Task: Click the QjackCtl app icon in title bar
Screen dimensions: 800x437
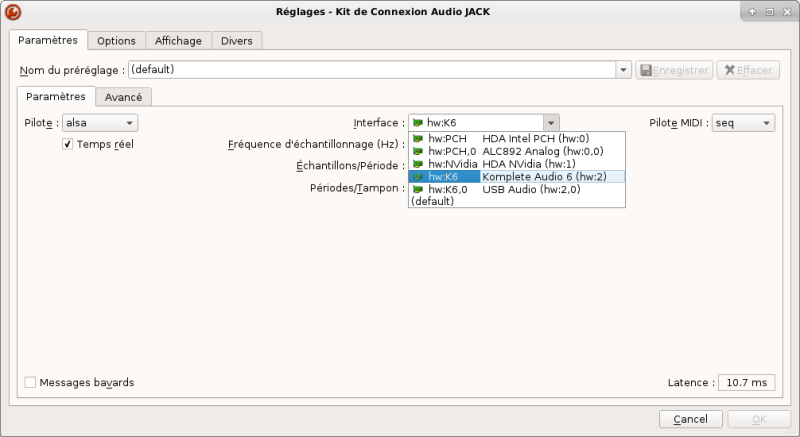Action: (x=13, y=12)
